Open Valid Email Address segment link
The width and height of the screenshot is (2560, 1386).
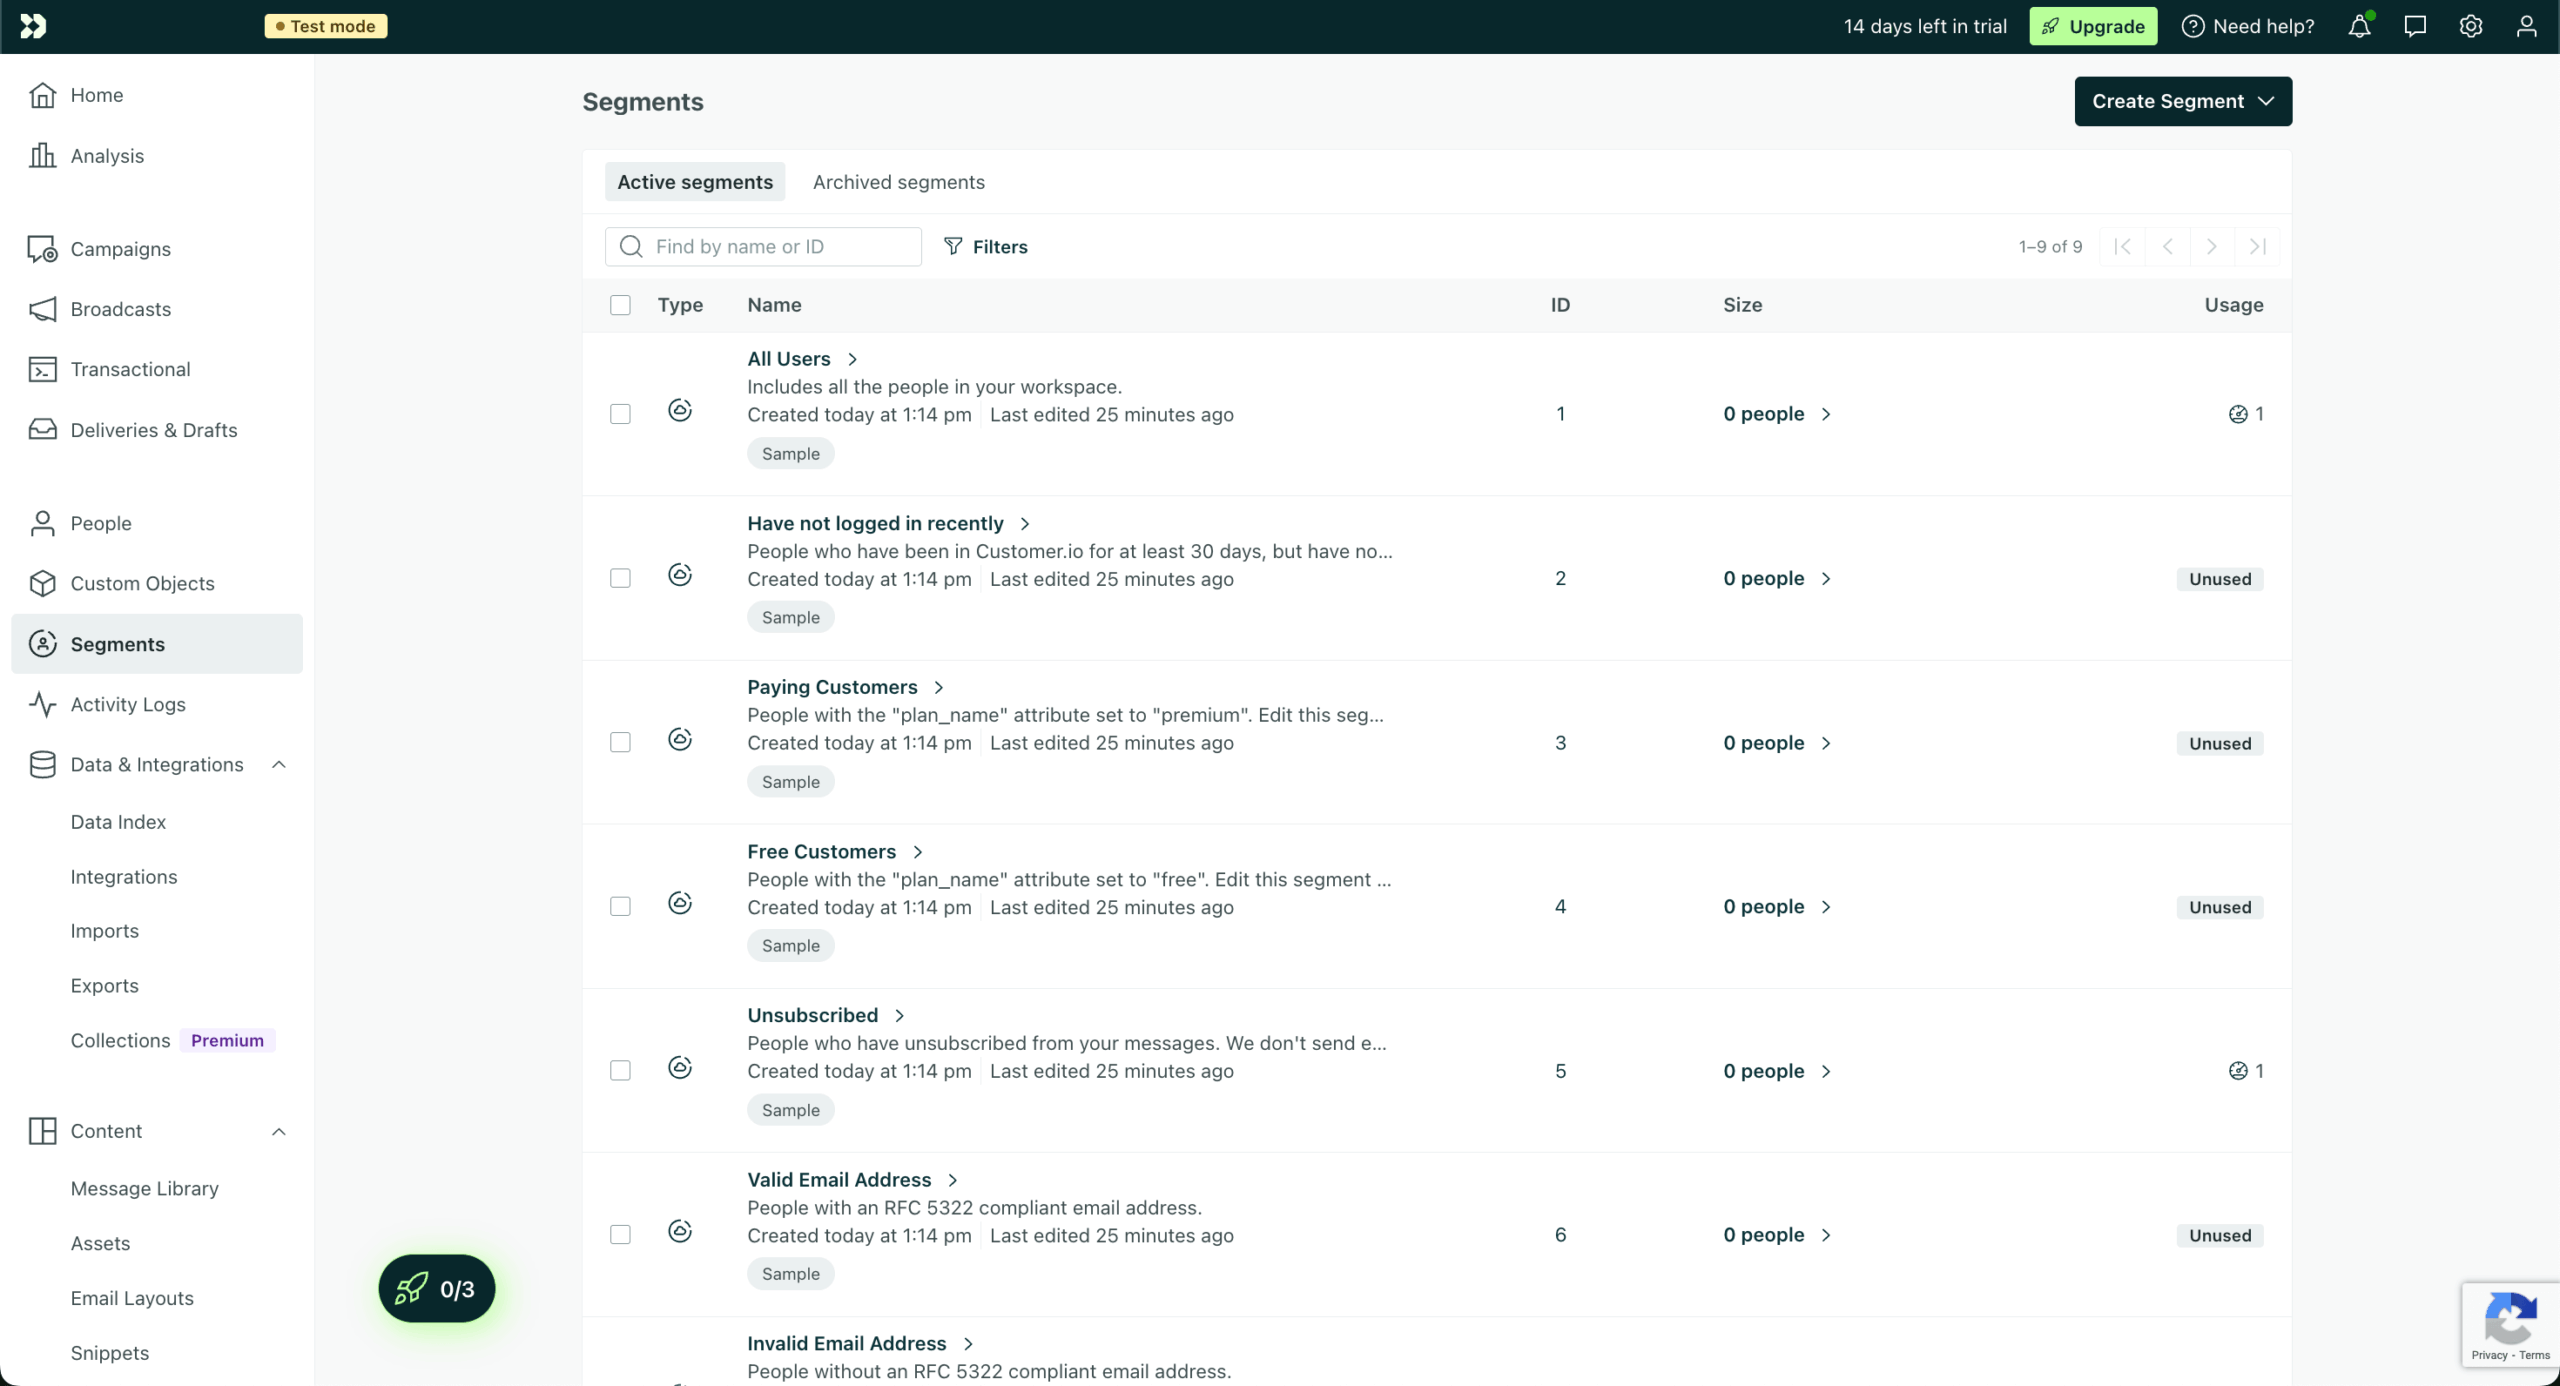click(852, 1180)
